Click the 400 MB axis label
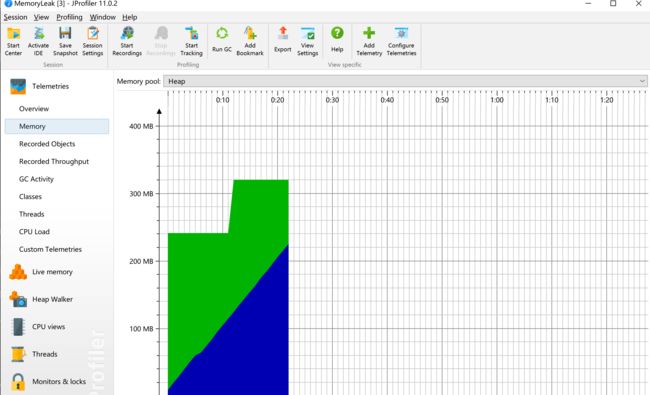 (141, 126)
